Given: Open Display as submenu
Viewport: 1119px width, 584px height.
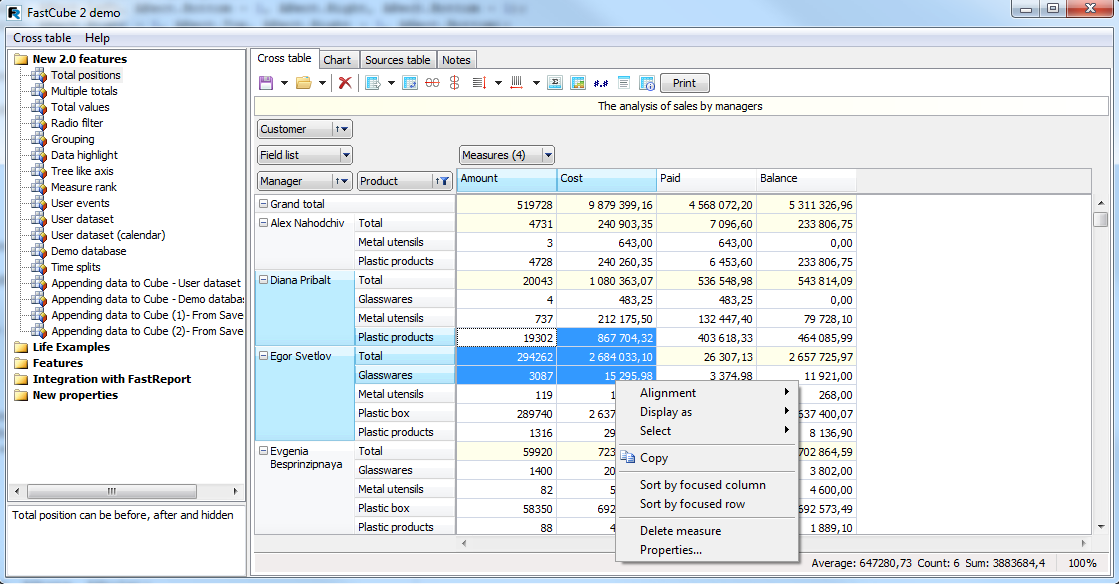Looking at the screenshot, I should click(x=707, y=412).
